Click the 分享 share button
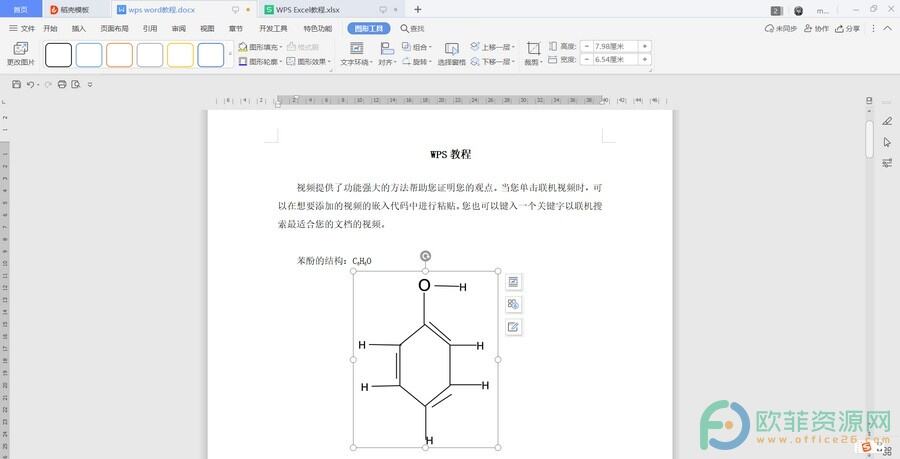 point(847,28)
